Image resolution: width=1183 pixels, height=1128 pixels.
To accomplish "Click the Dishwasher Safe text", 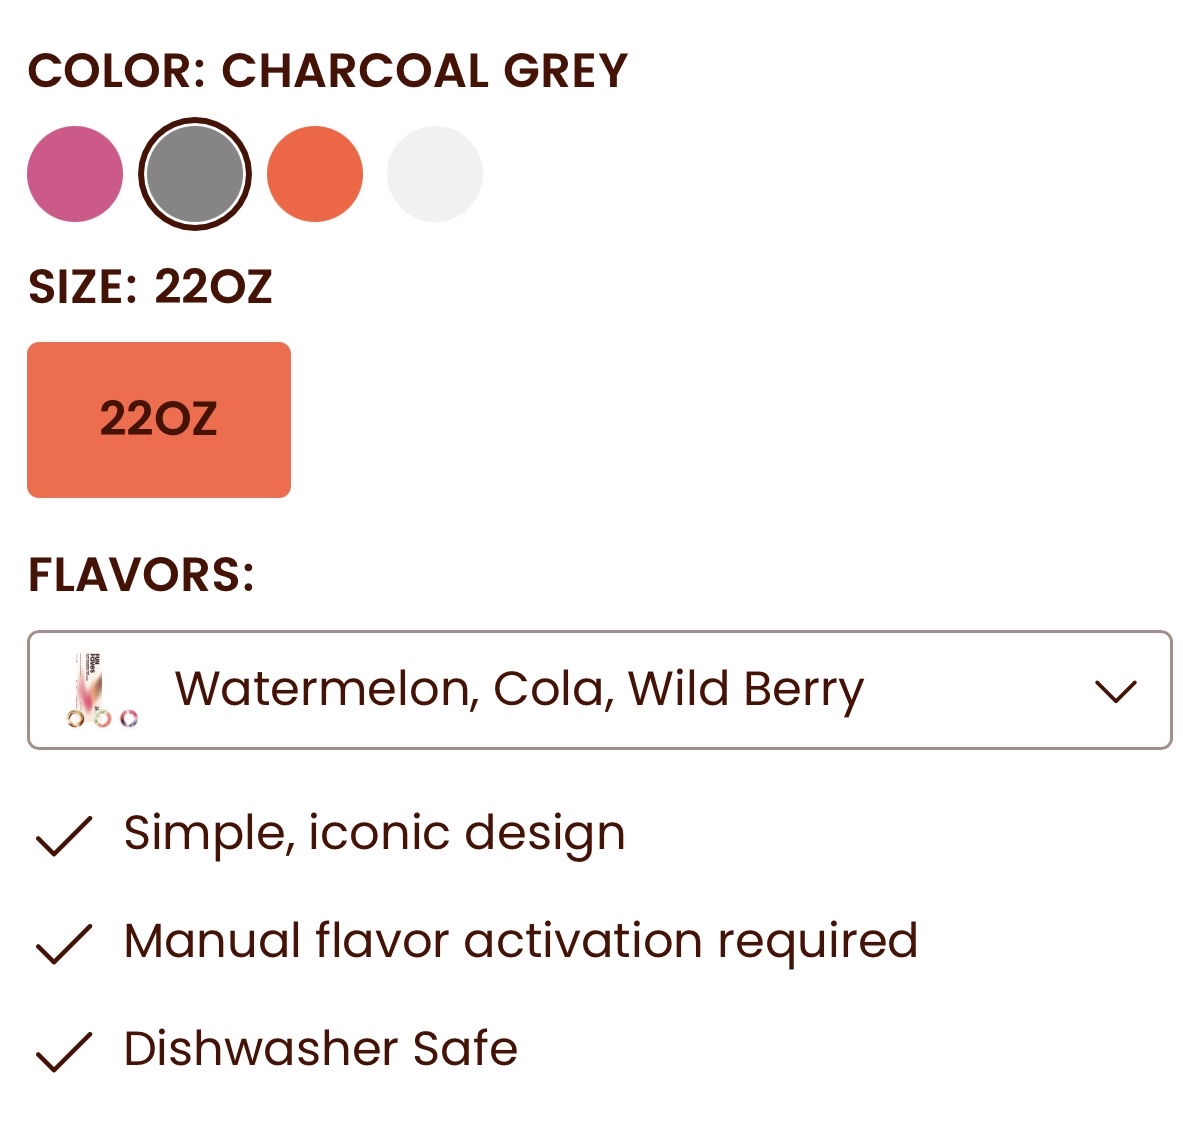I will (x=320, y=1049).
